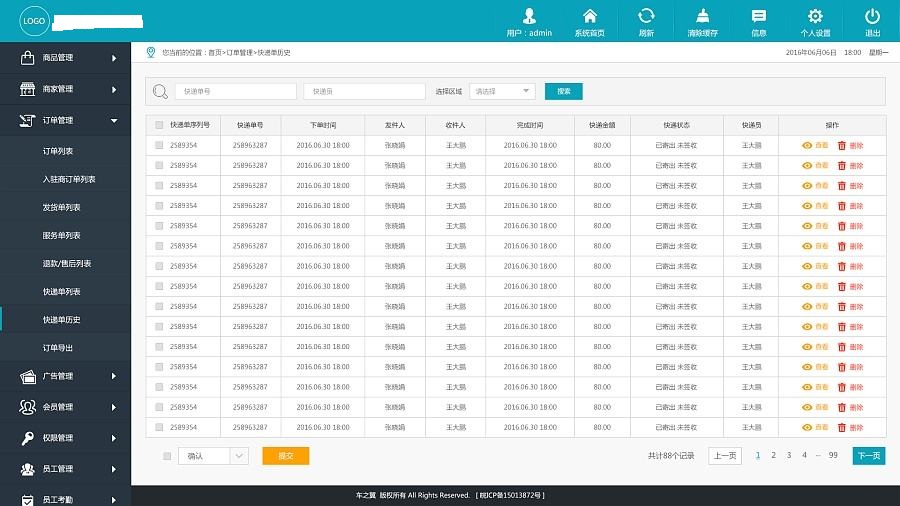The image size is (900, 506).
Task: Go to page 2 in the pagination
Action: [x=773, y=455]
